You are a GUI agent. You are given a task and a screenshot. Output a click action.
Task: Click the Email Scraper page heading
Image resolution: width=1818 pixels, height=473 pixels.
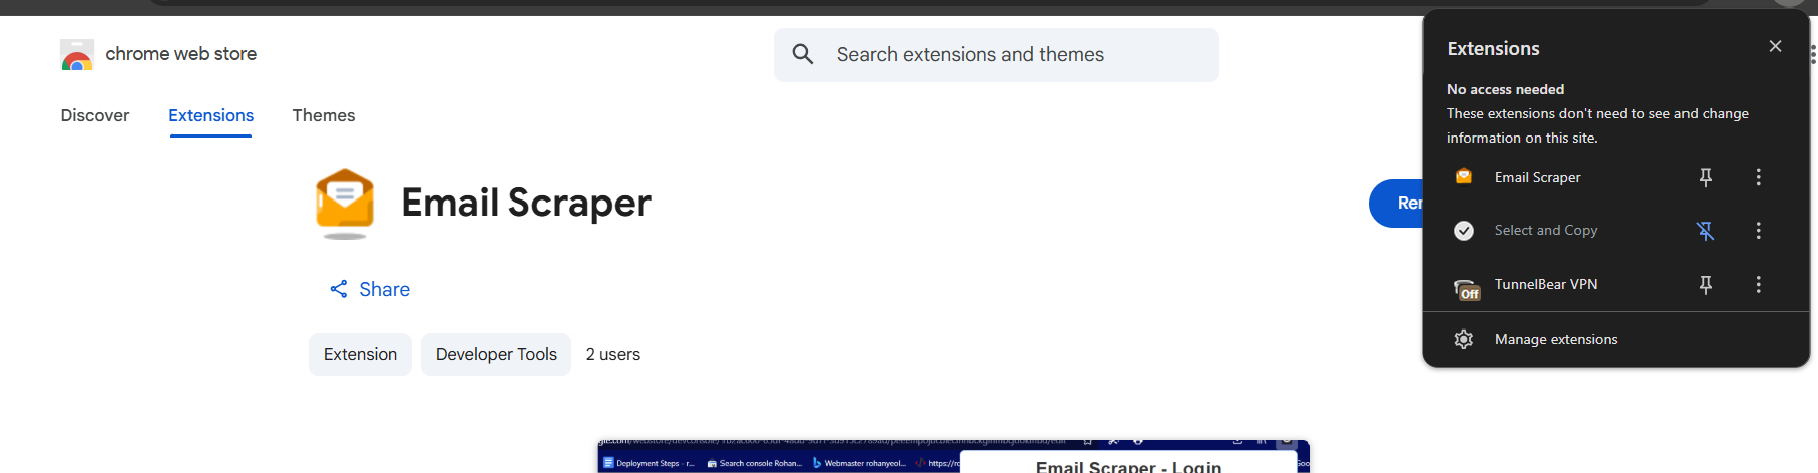tap(526, 203)
